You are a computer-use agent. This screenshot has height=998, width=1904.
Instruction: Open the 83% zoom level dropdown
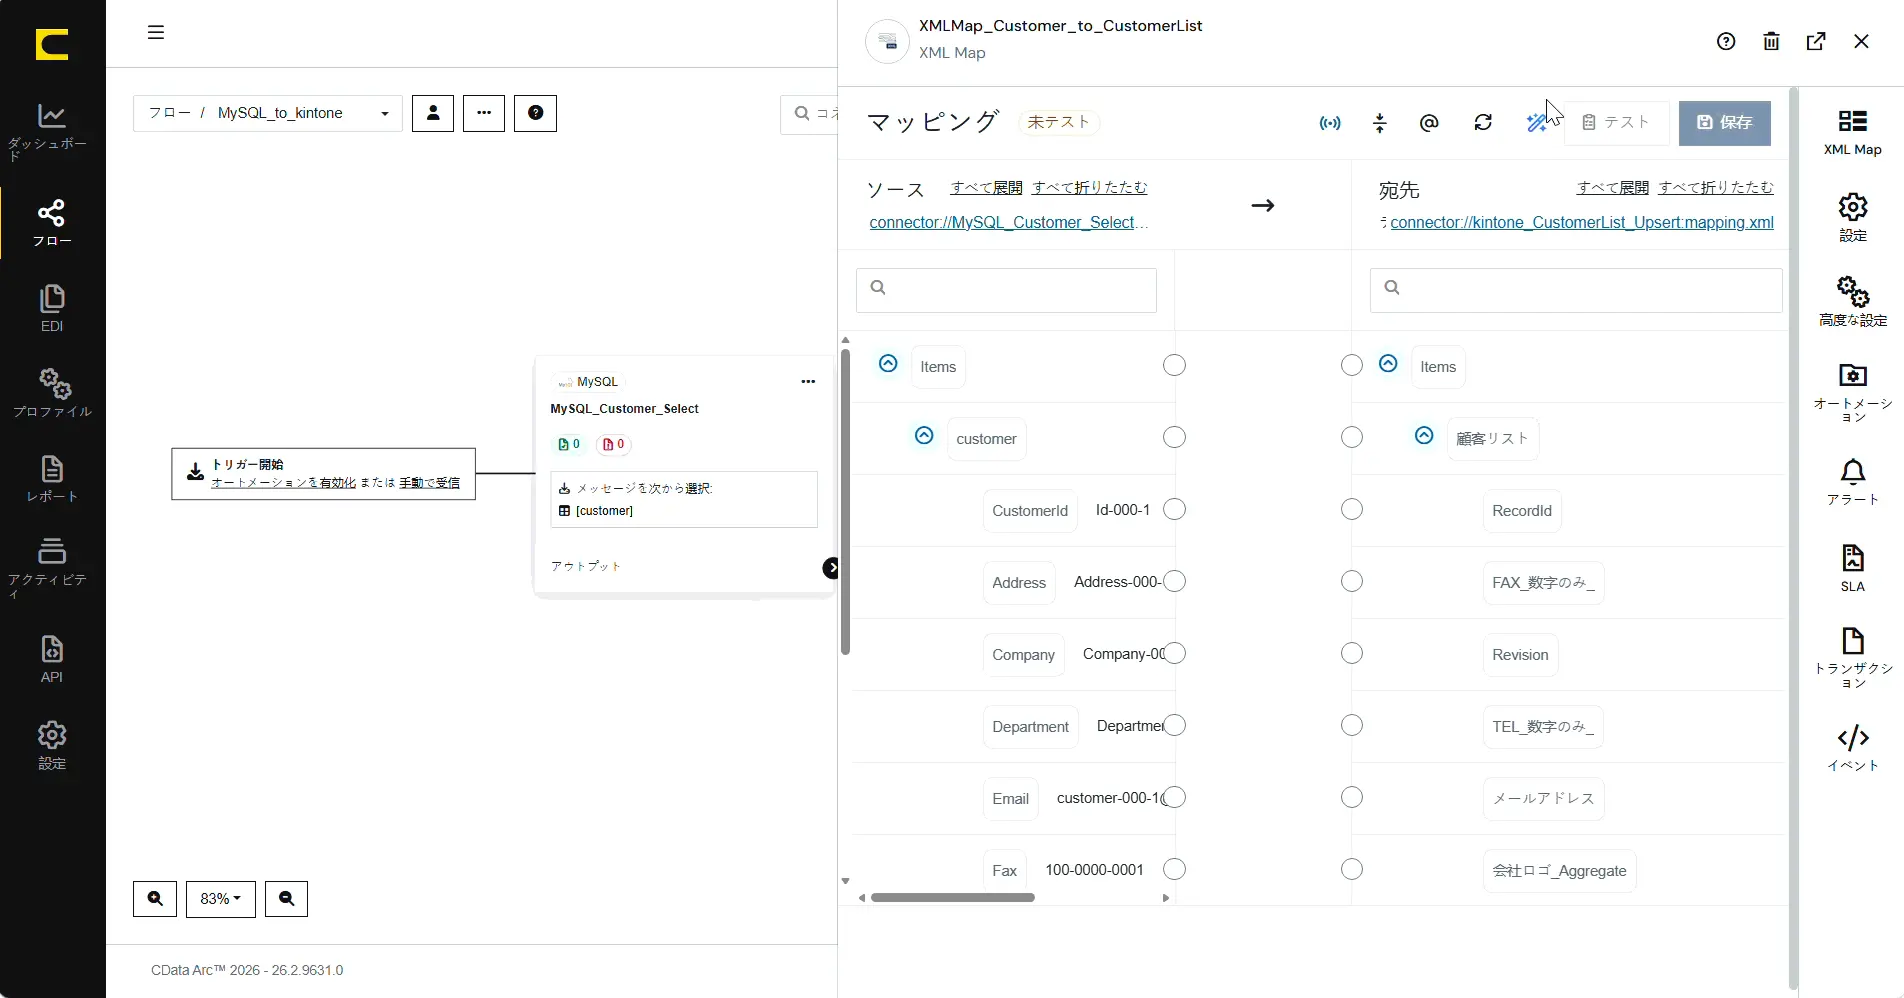[x=221, y=899]
